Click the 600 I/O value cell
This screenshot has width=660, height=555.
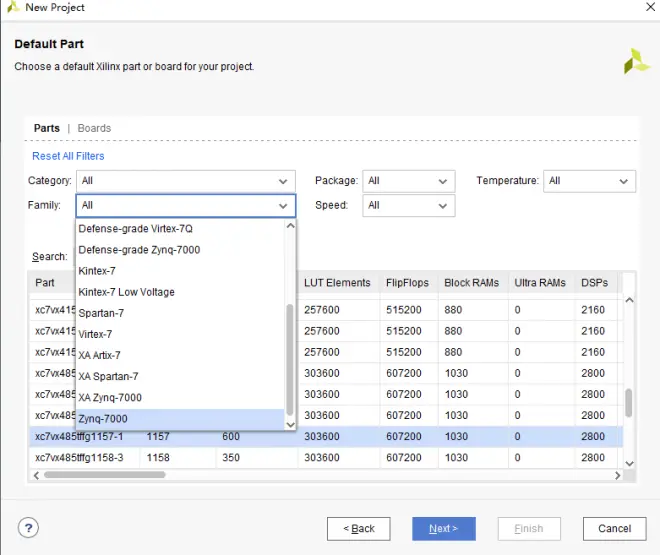(x=257, y=436)
